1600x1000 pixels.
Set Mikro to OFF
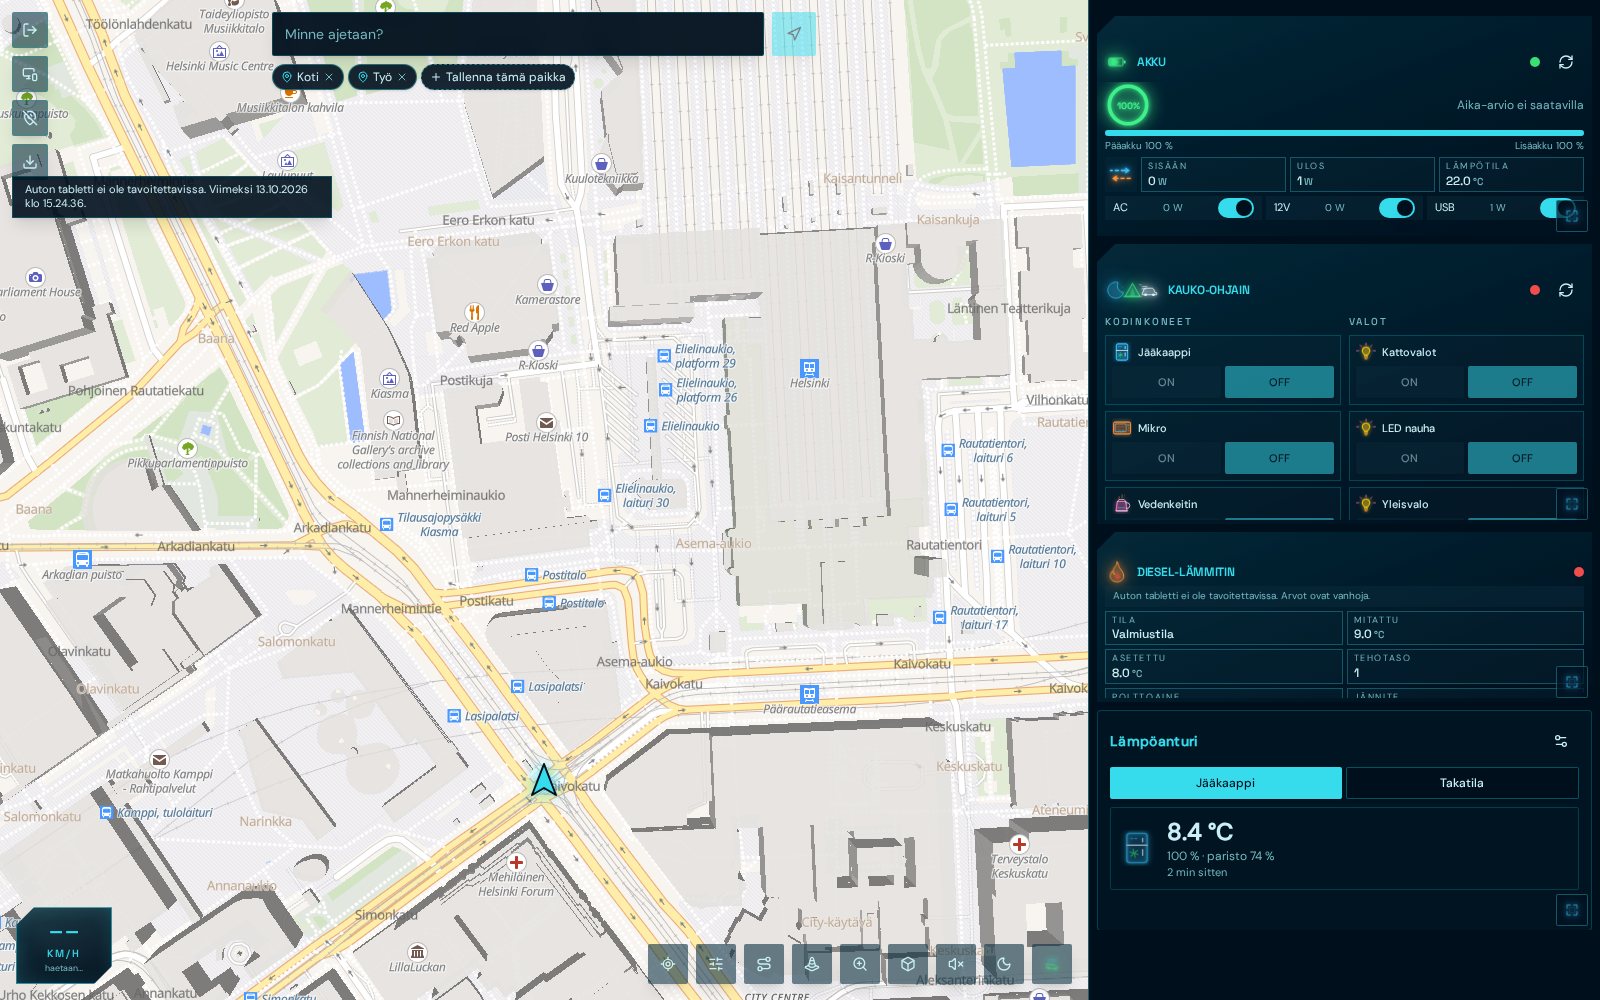1279,458
